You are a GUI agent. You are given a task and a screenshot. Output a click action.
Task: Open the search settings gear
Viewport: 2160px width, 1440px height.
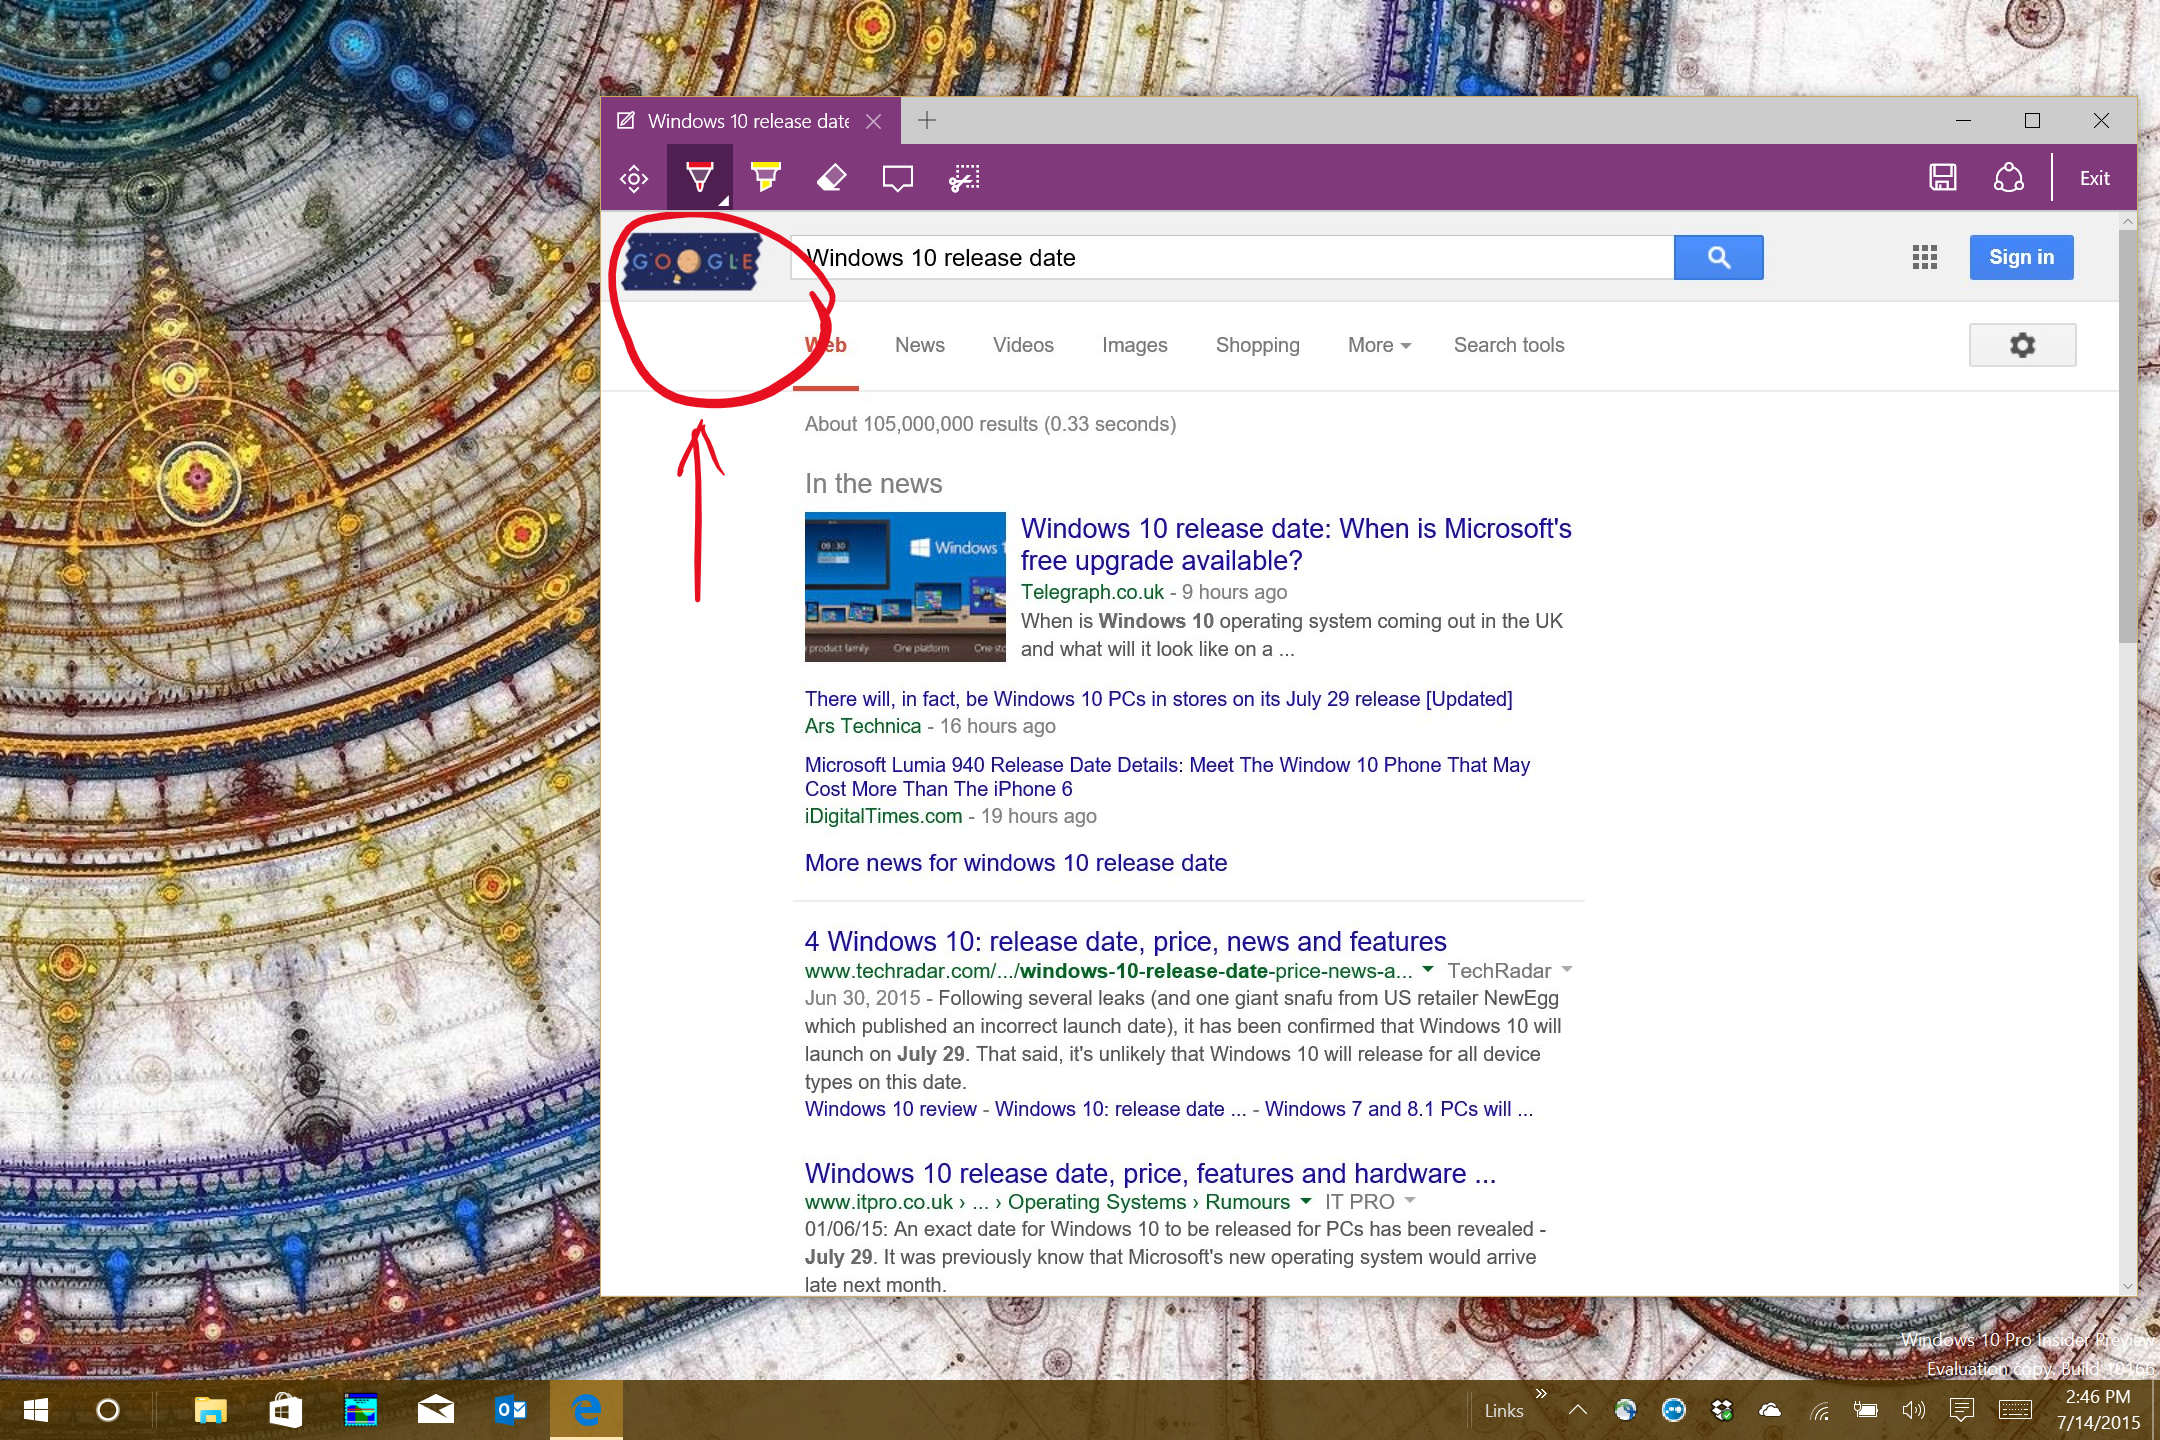(2022, 345)
